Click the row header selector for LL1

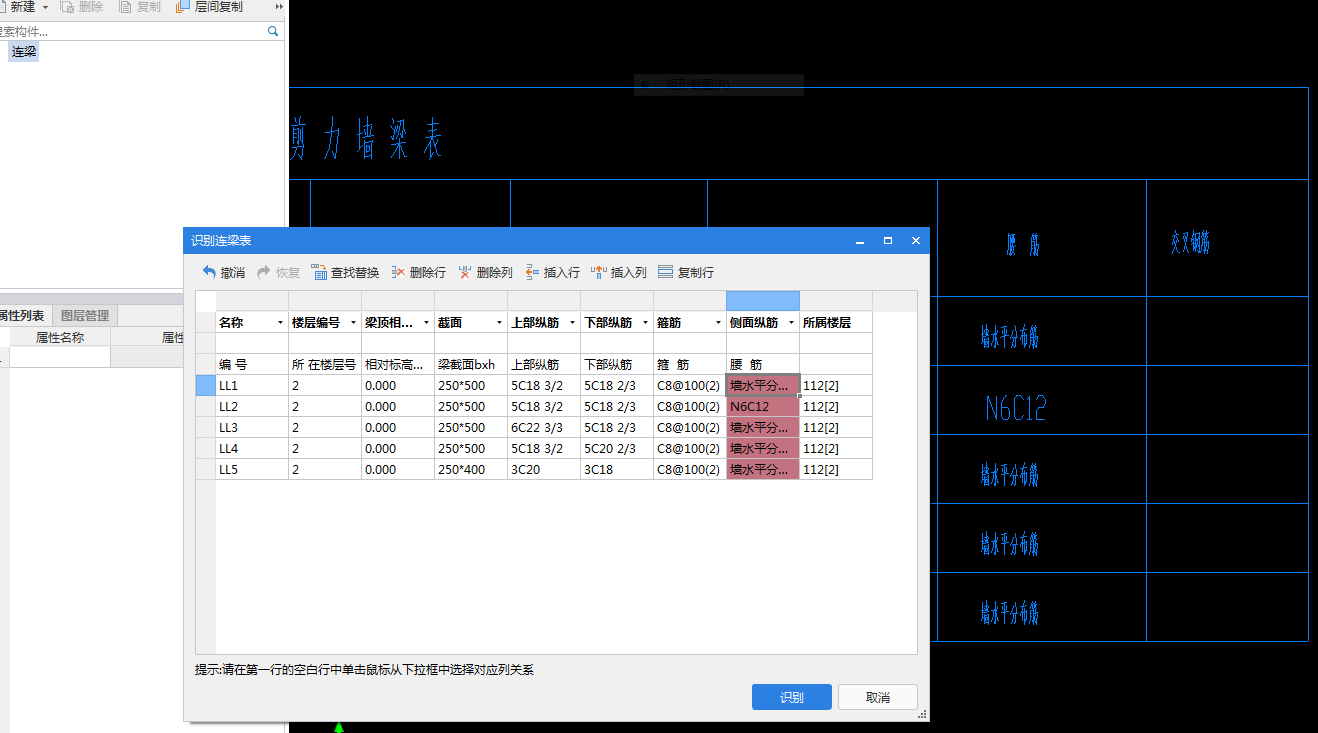tap(205, 386)
